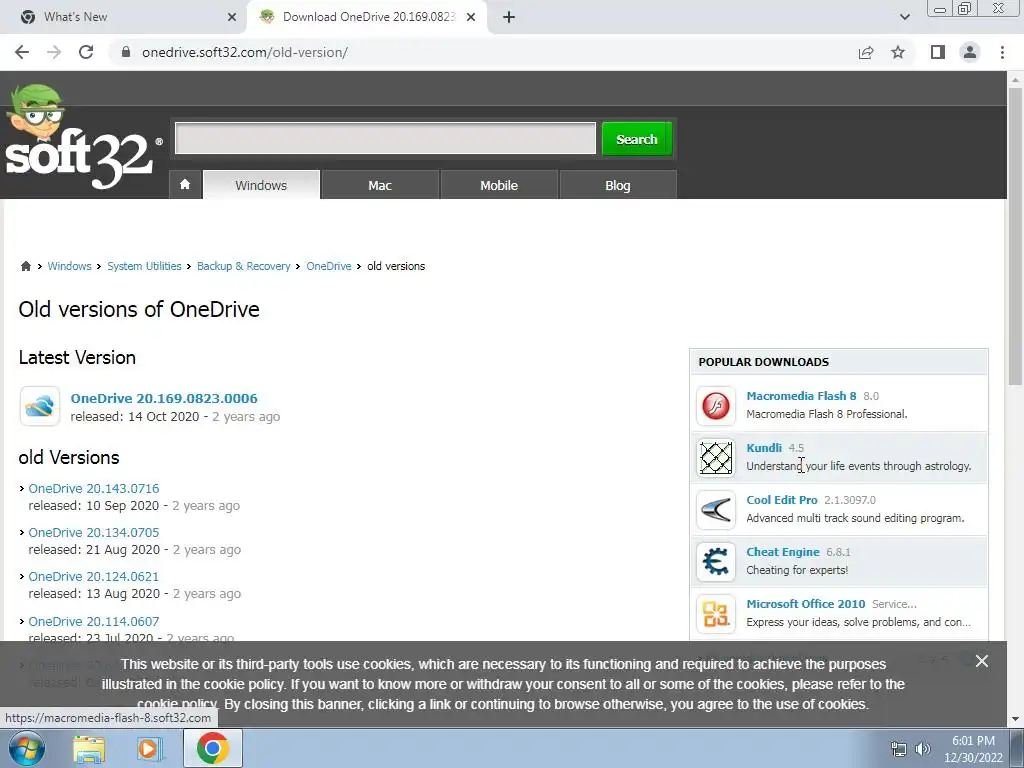Click the browser forward arrow
1024x768 pixels.
tap(54, 52)
